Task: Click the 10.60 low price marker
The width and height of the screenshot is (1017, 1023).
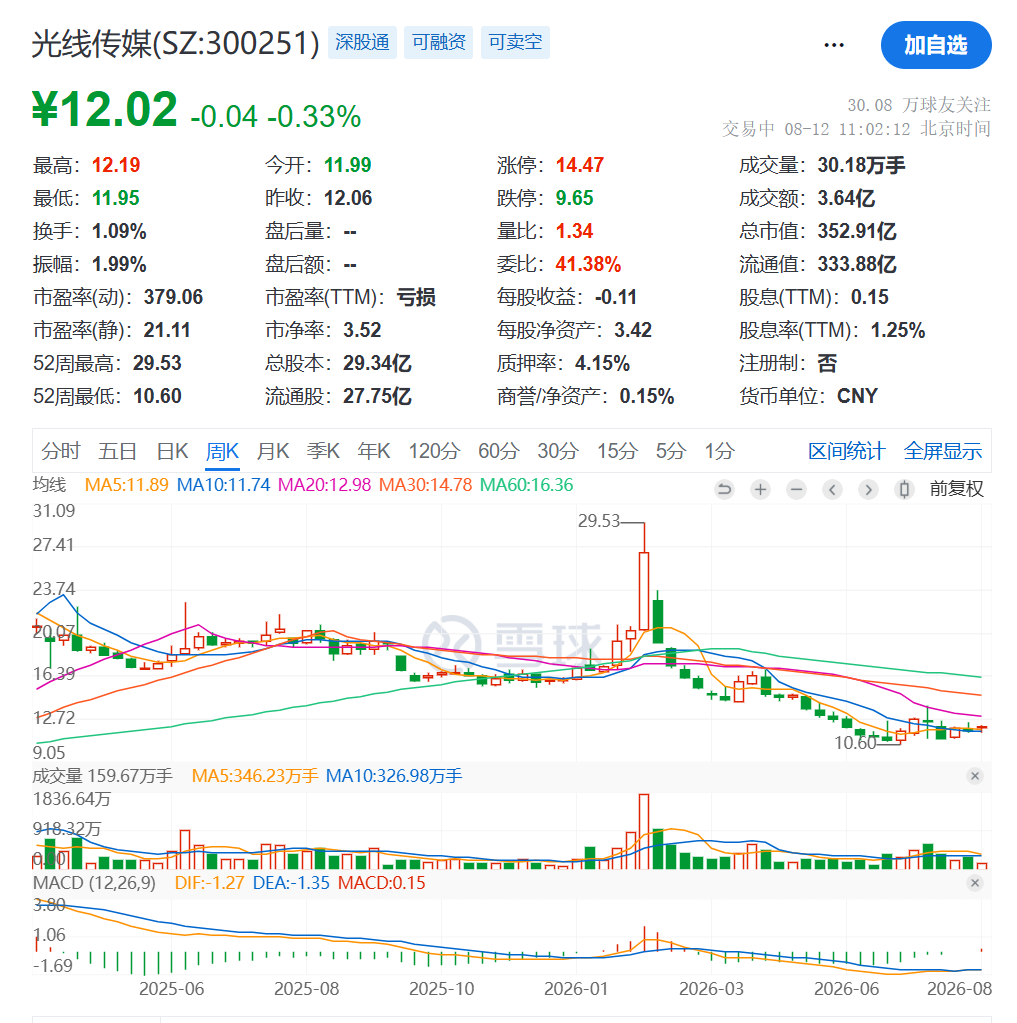Action: tap(855, 742)
